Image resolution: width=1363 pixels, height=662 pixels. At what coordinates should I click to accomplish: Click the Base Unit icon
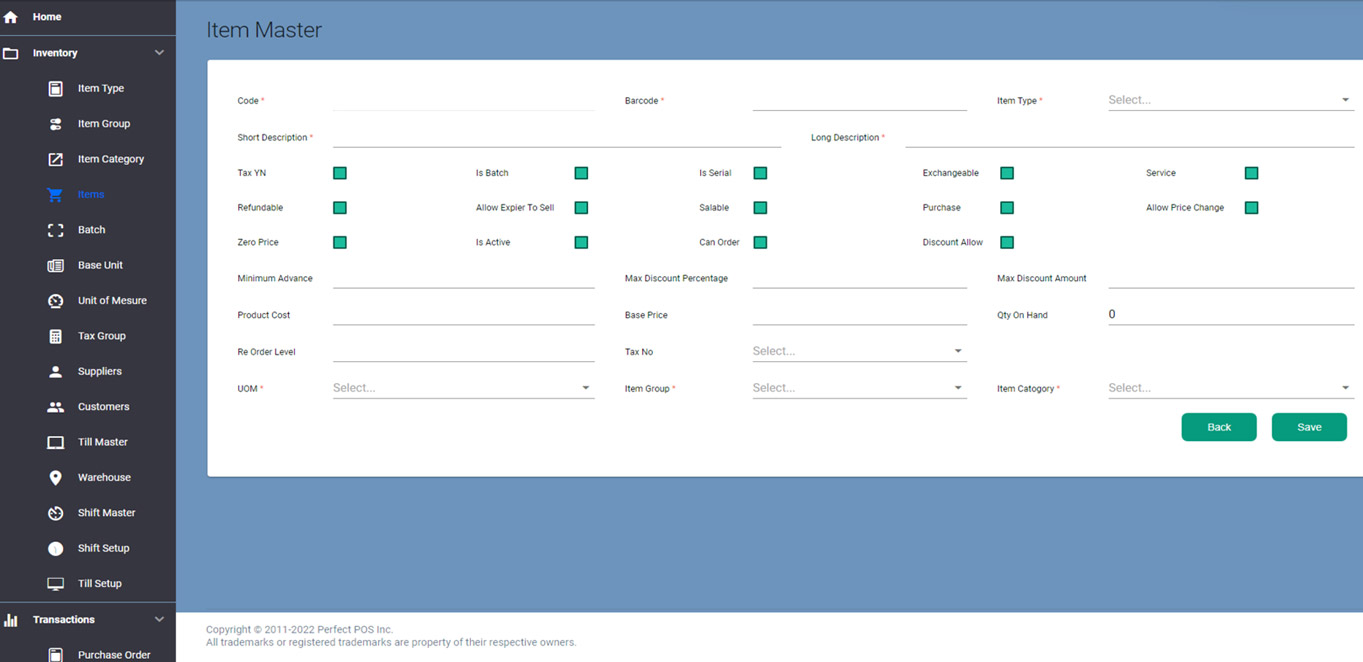point(56,265)
